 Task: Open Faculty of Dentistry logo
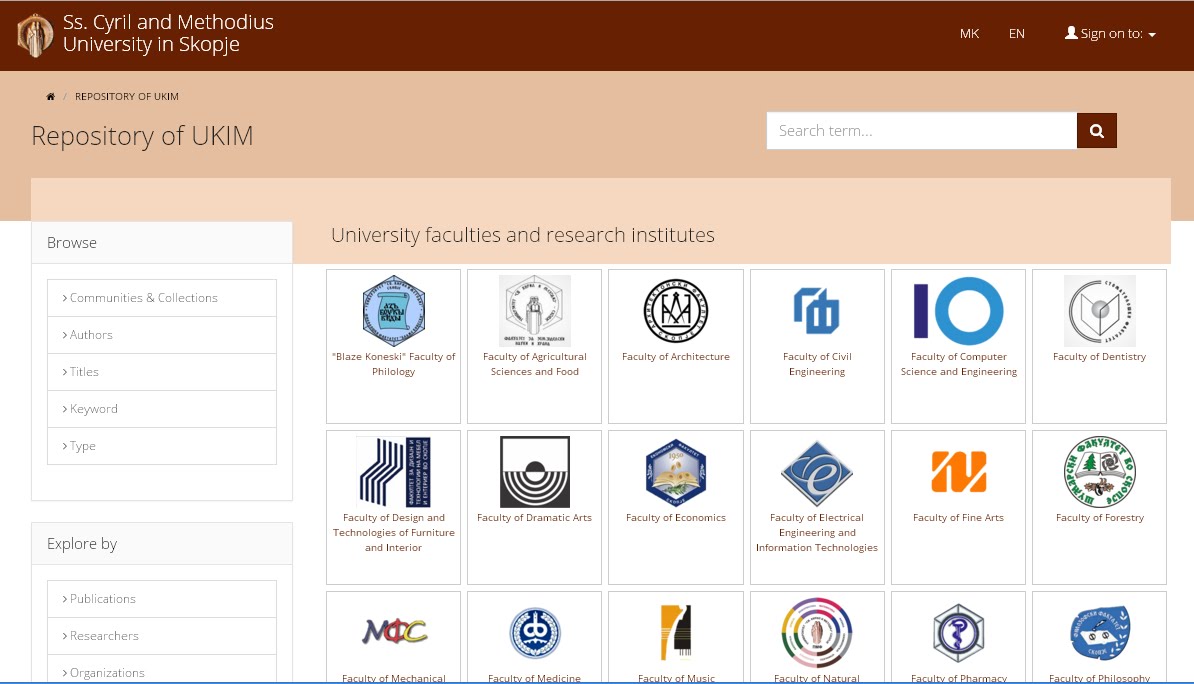click(1100, 311)
